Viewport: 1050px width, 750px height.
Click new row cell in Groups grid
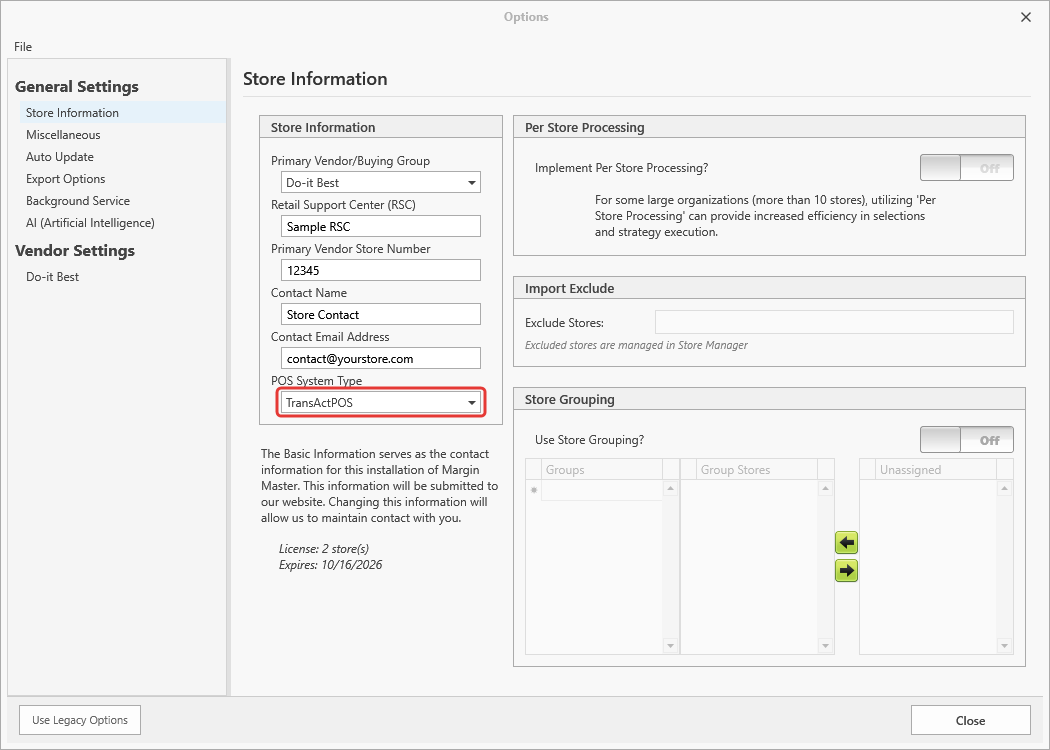coord(602,490)
